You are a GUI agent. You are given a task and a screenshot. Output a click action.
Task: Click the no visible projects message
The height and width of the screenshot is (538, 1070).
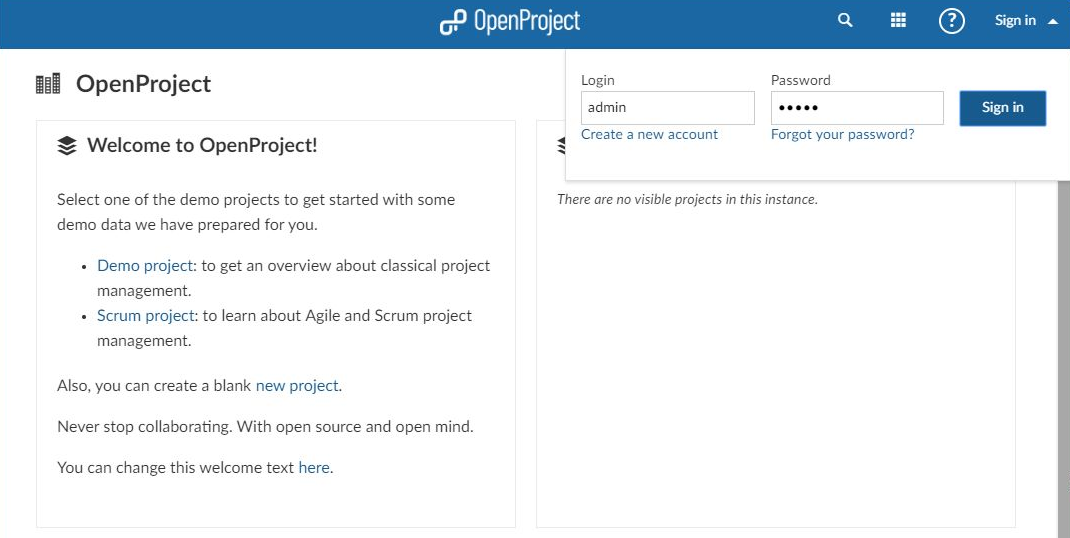(687, 200)
